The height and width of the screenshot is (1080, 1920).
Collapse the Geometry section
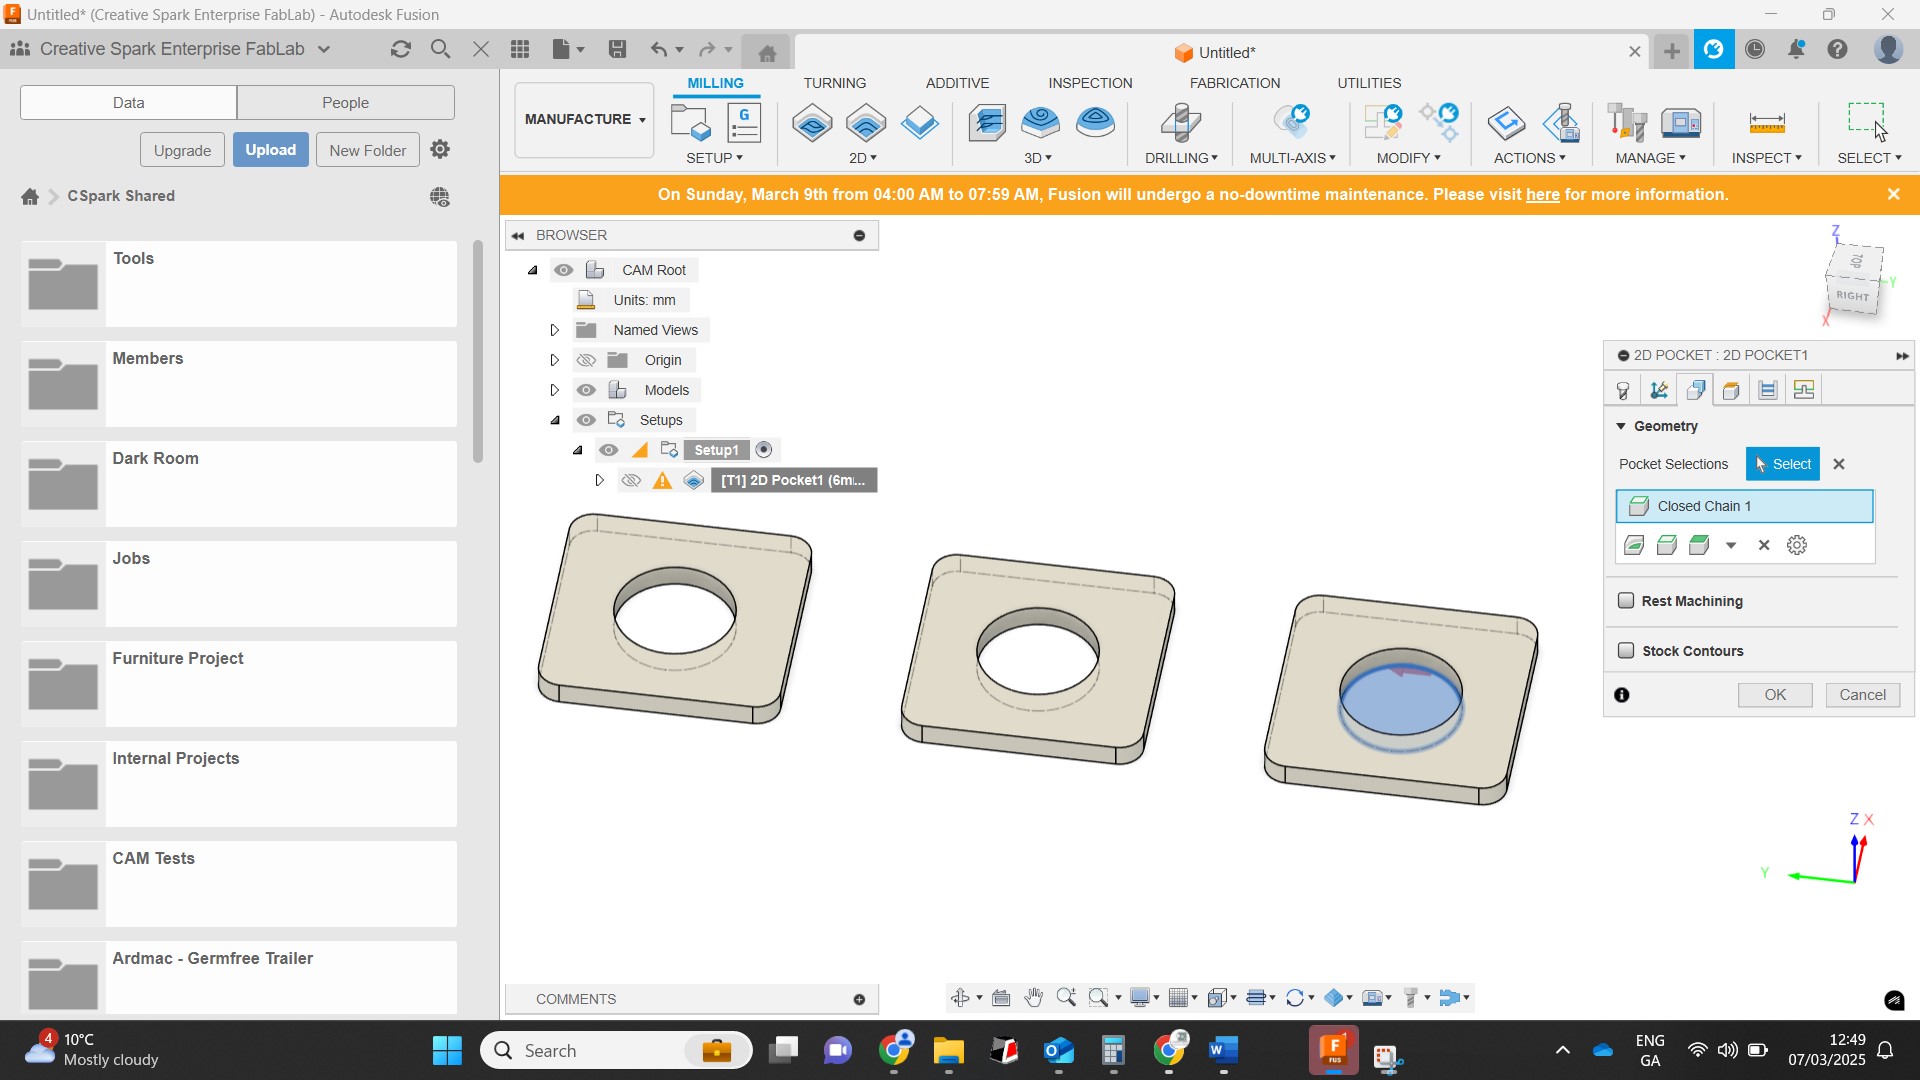point(1621,426)
